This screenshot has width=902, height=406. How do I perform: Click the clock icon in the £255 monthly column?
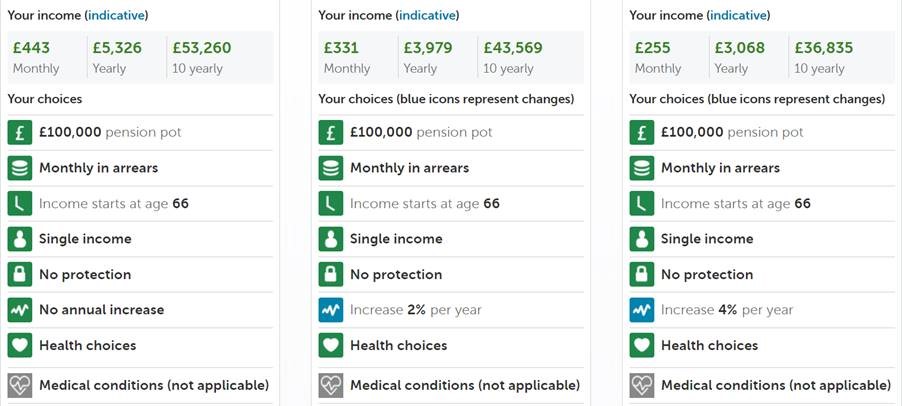click(641, 204)
